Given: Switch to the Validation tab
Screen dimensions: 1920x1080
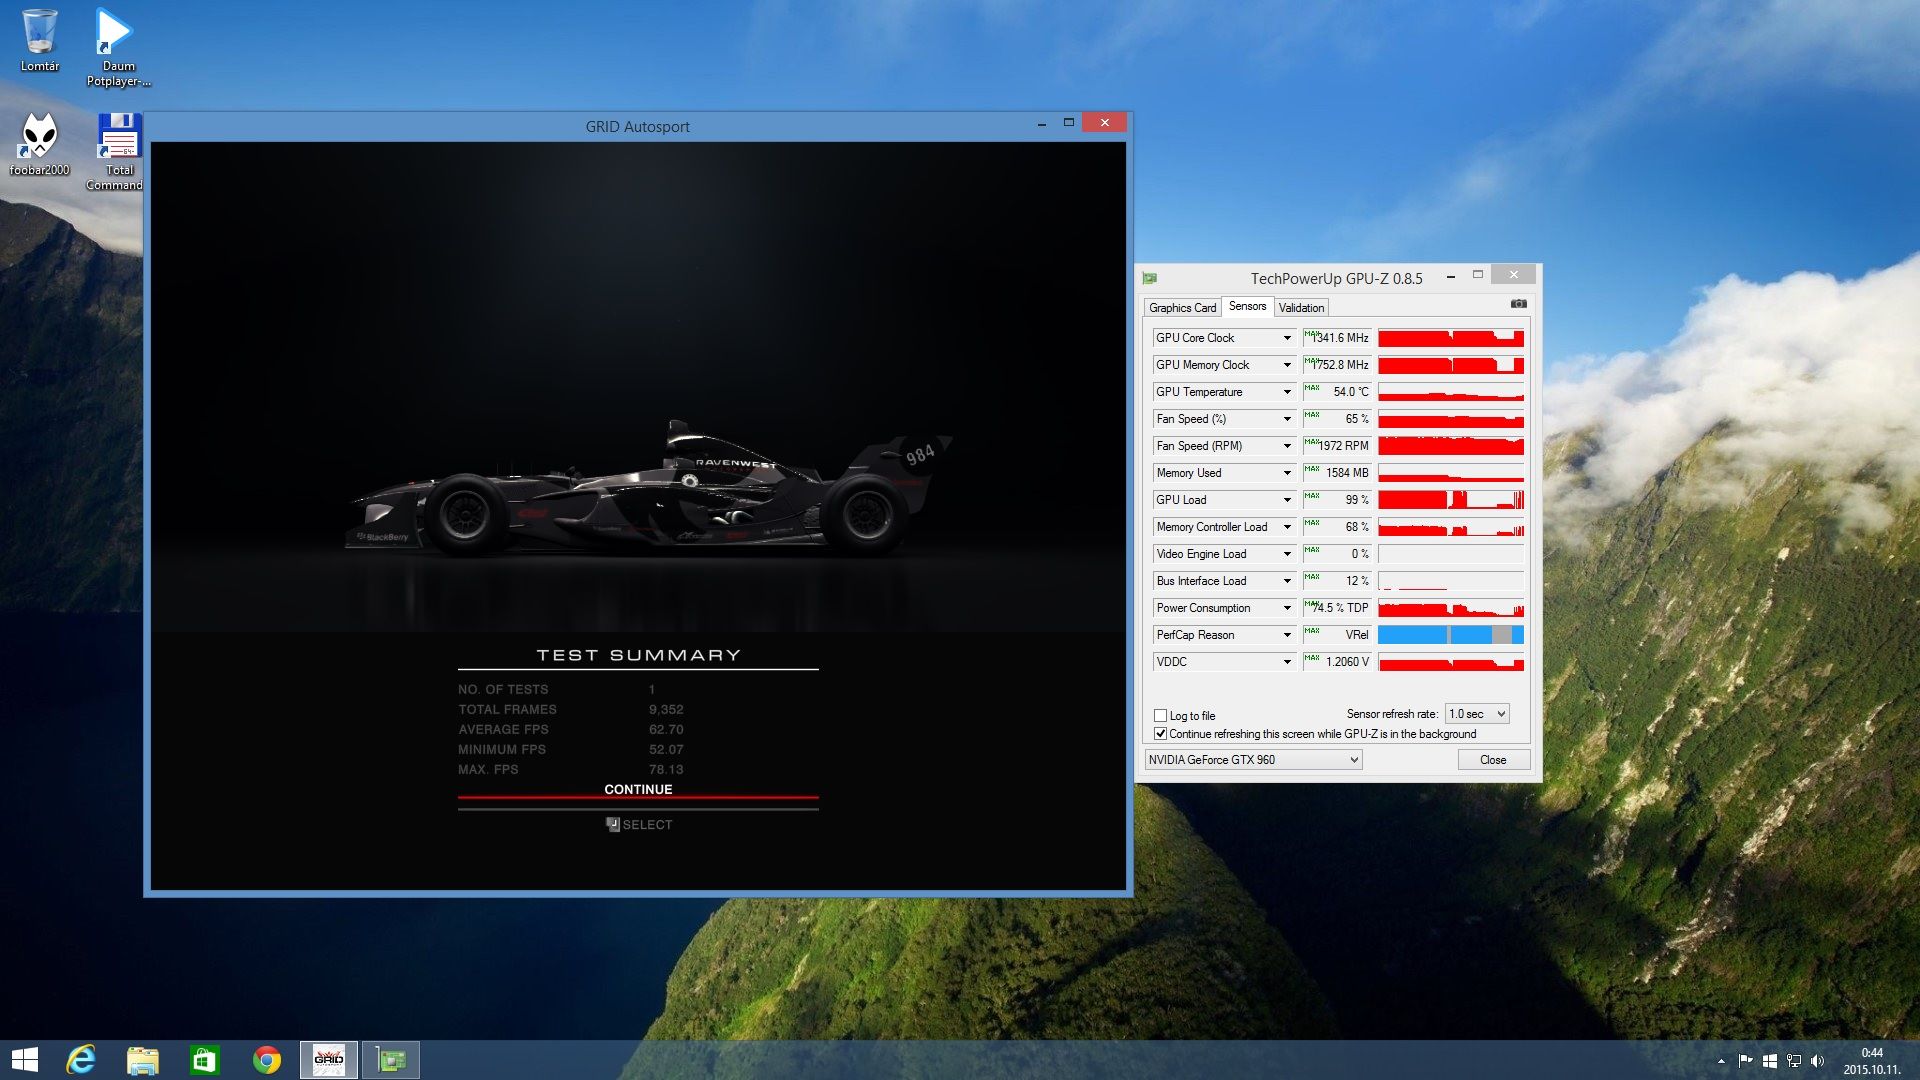Looking at the screenshot, I should pyautogui.click(x=1301, y=308).
